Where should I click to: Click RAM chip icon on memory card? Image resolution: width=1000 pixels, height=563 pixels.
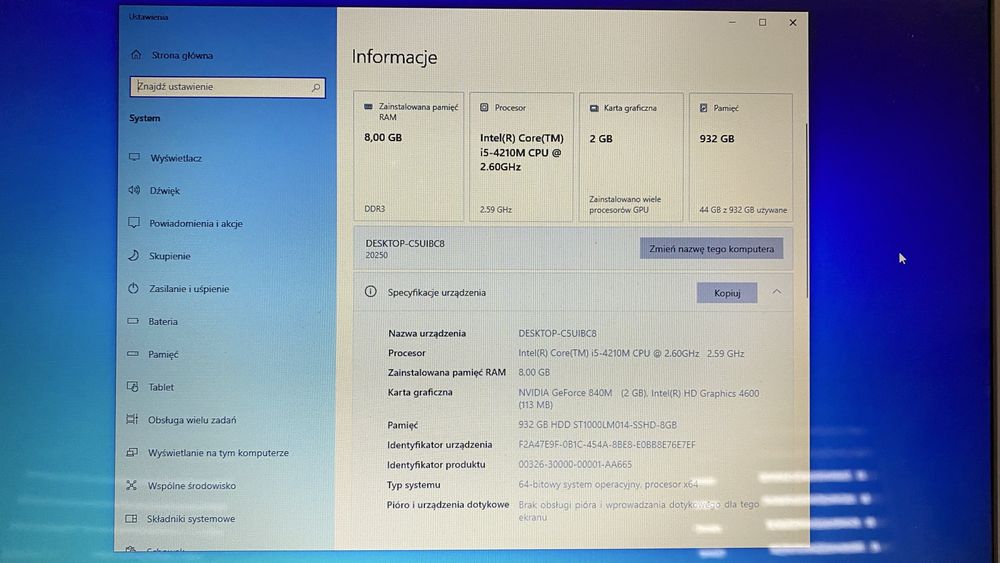(x=368, y=107)
